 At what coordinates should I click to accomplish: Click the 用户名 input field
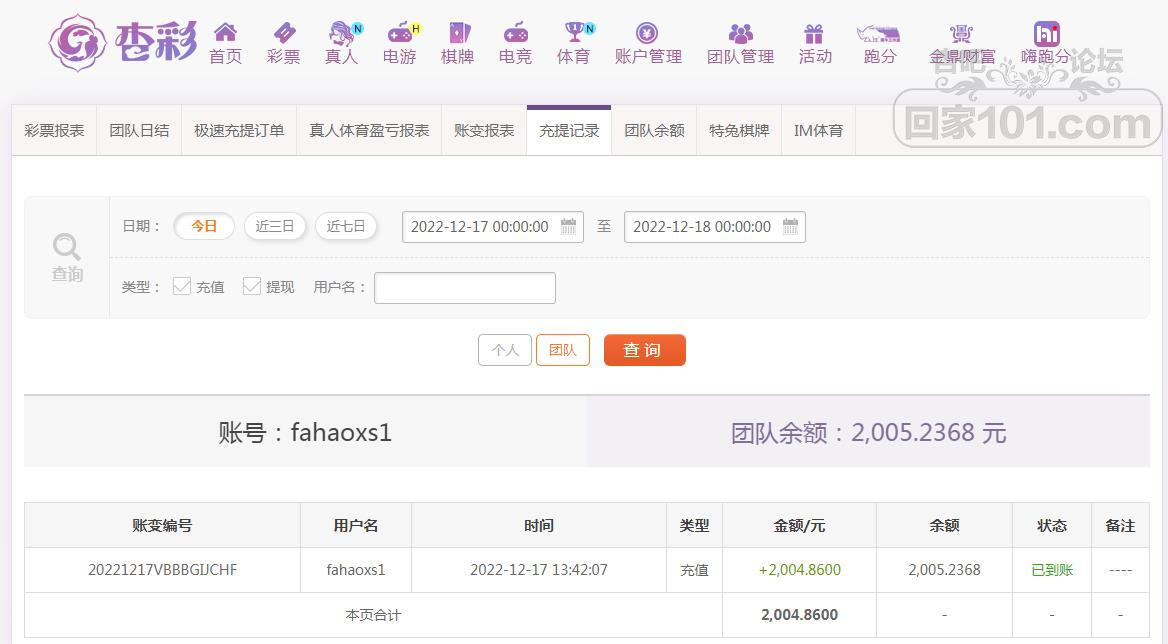[x=465, y=288]
